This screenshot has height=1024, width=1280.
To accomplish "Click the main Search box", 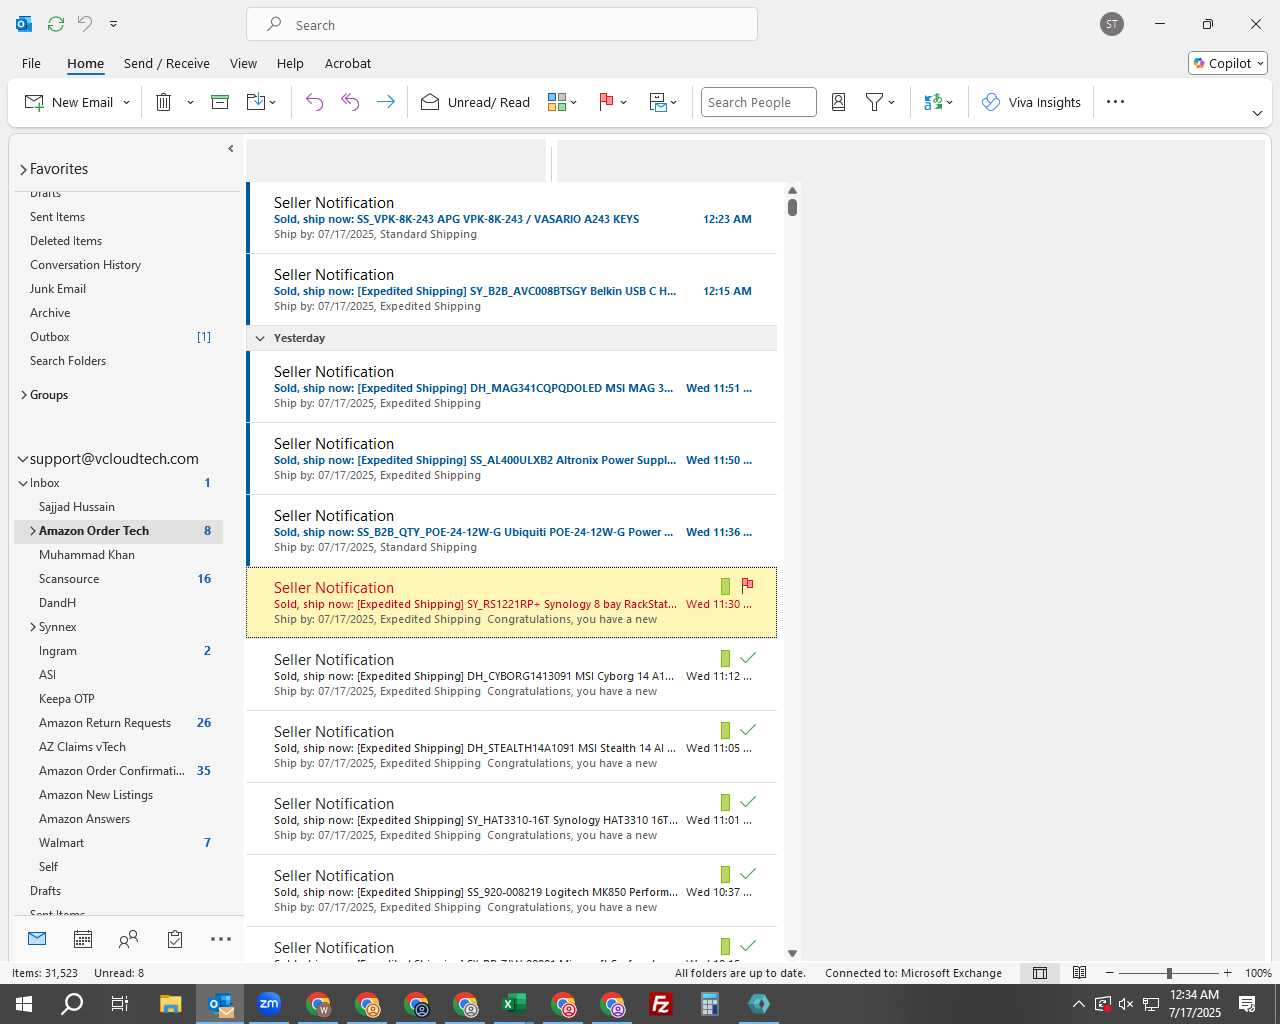I will click(x=502, y=24).
